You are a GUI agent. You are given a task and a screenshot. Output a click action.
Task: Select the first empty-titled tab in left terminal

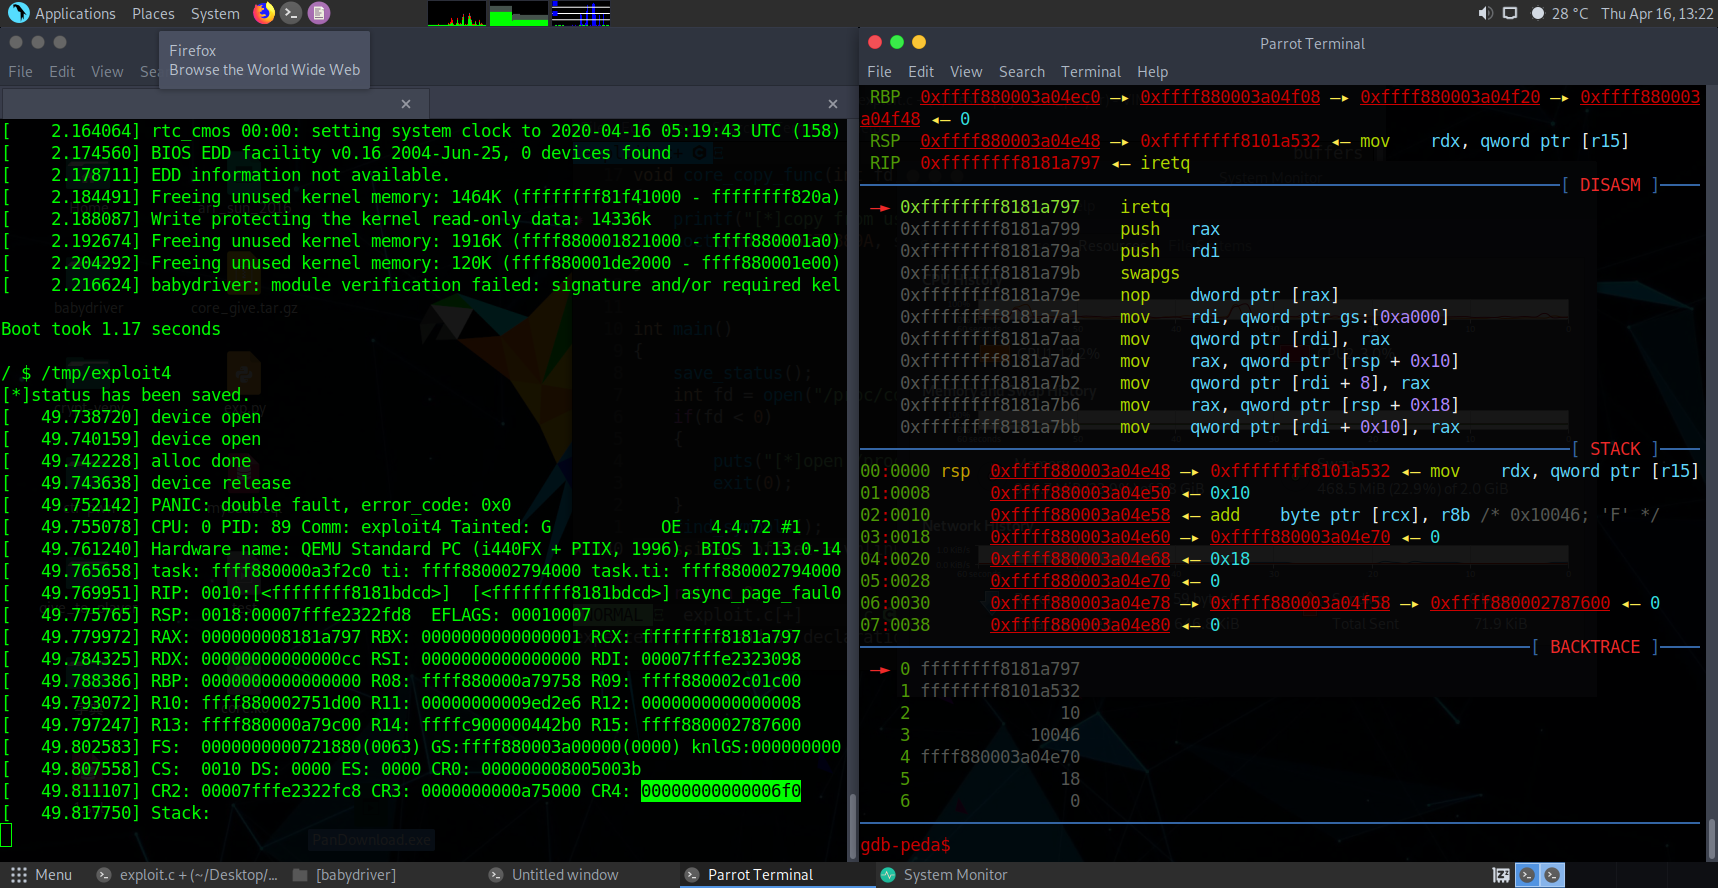click(x=215, y=104)
